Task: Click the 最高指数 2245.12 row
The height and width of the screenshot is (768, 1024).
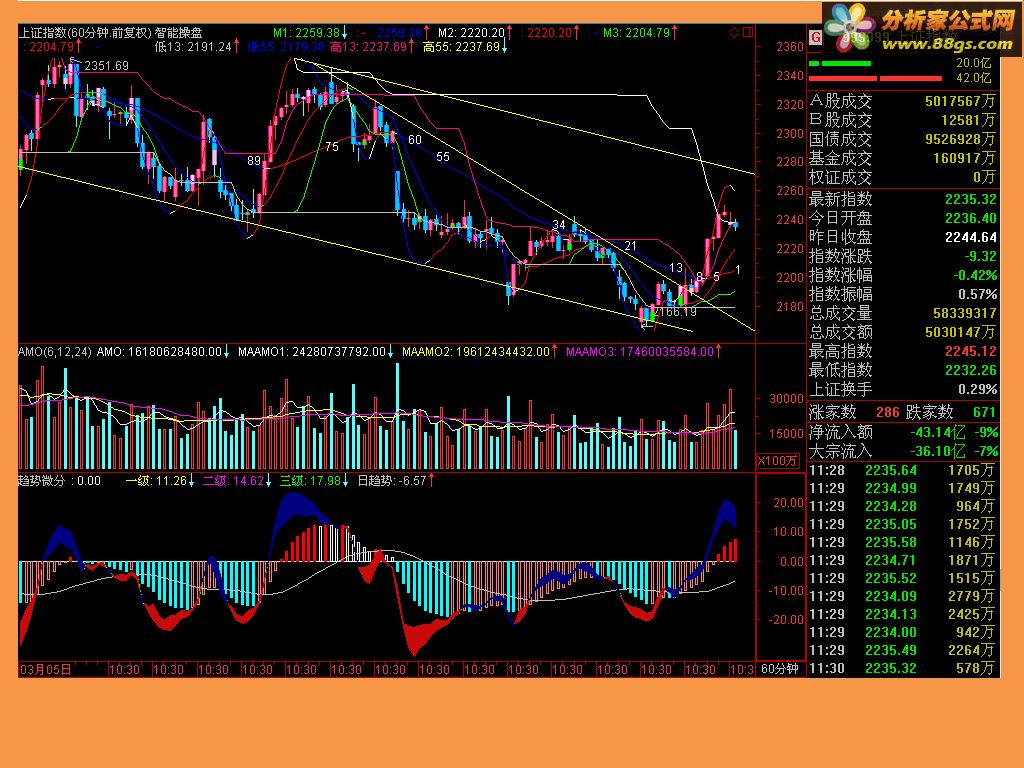Action: (903, 351)
